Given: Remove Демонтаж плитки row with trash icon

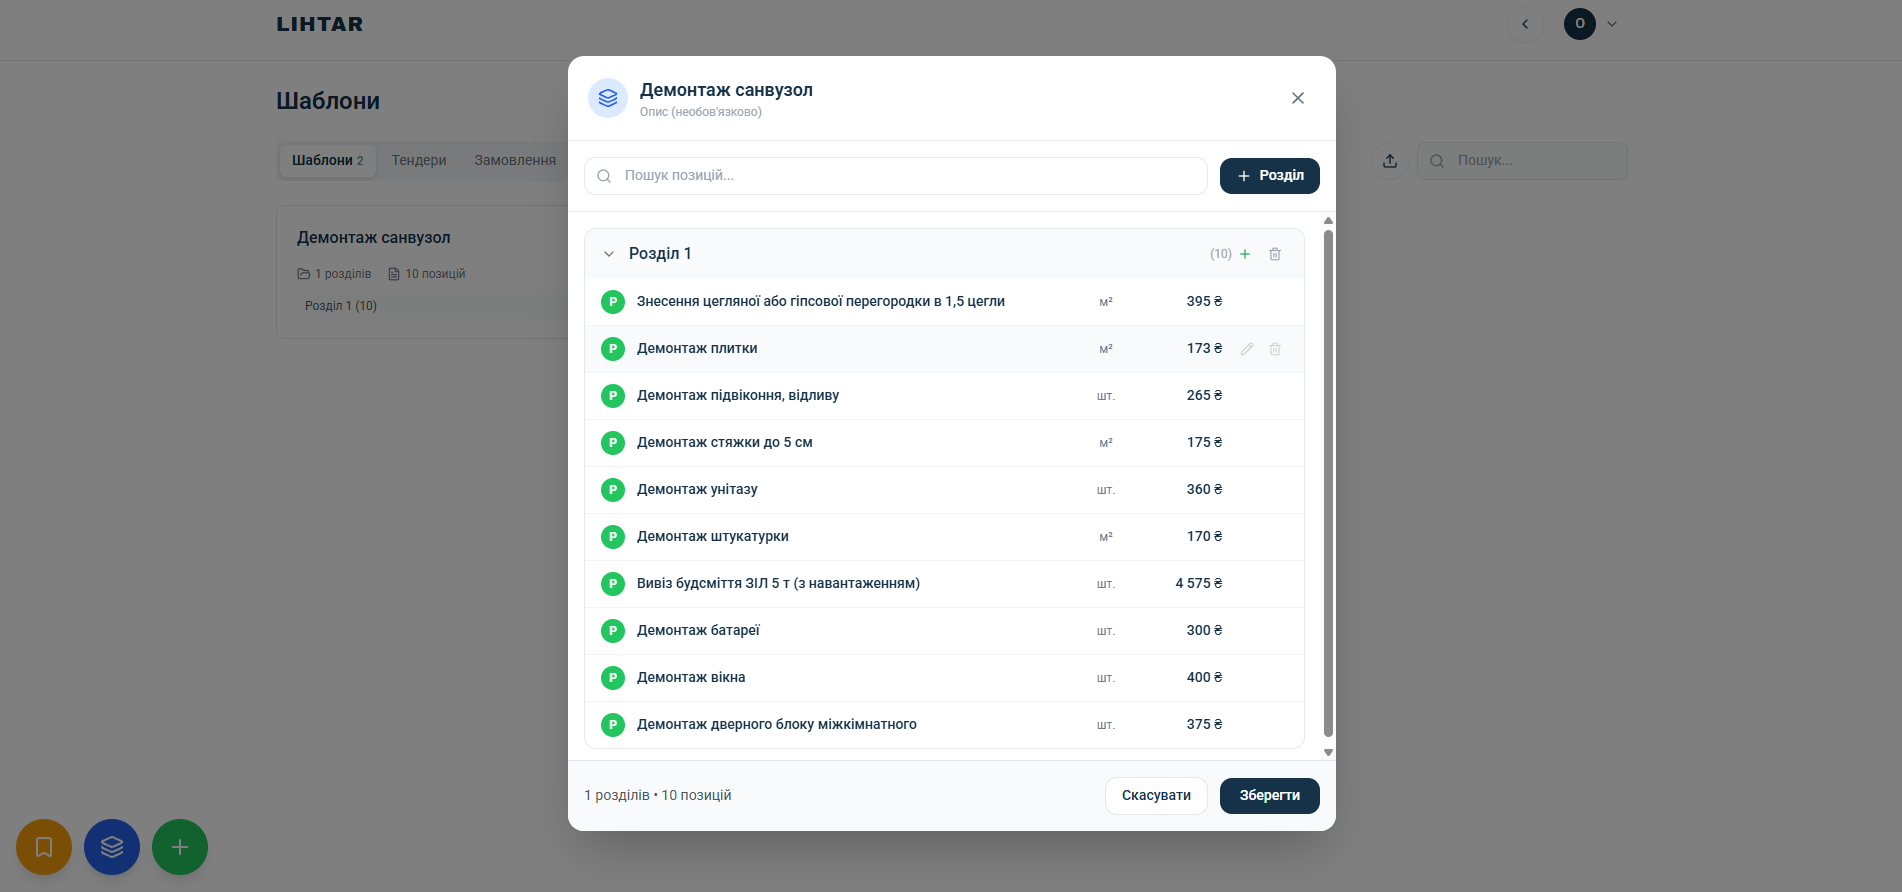Looking at the screenshot, I should tap(1275, 349).
